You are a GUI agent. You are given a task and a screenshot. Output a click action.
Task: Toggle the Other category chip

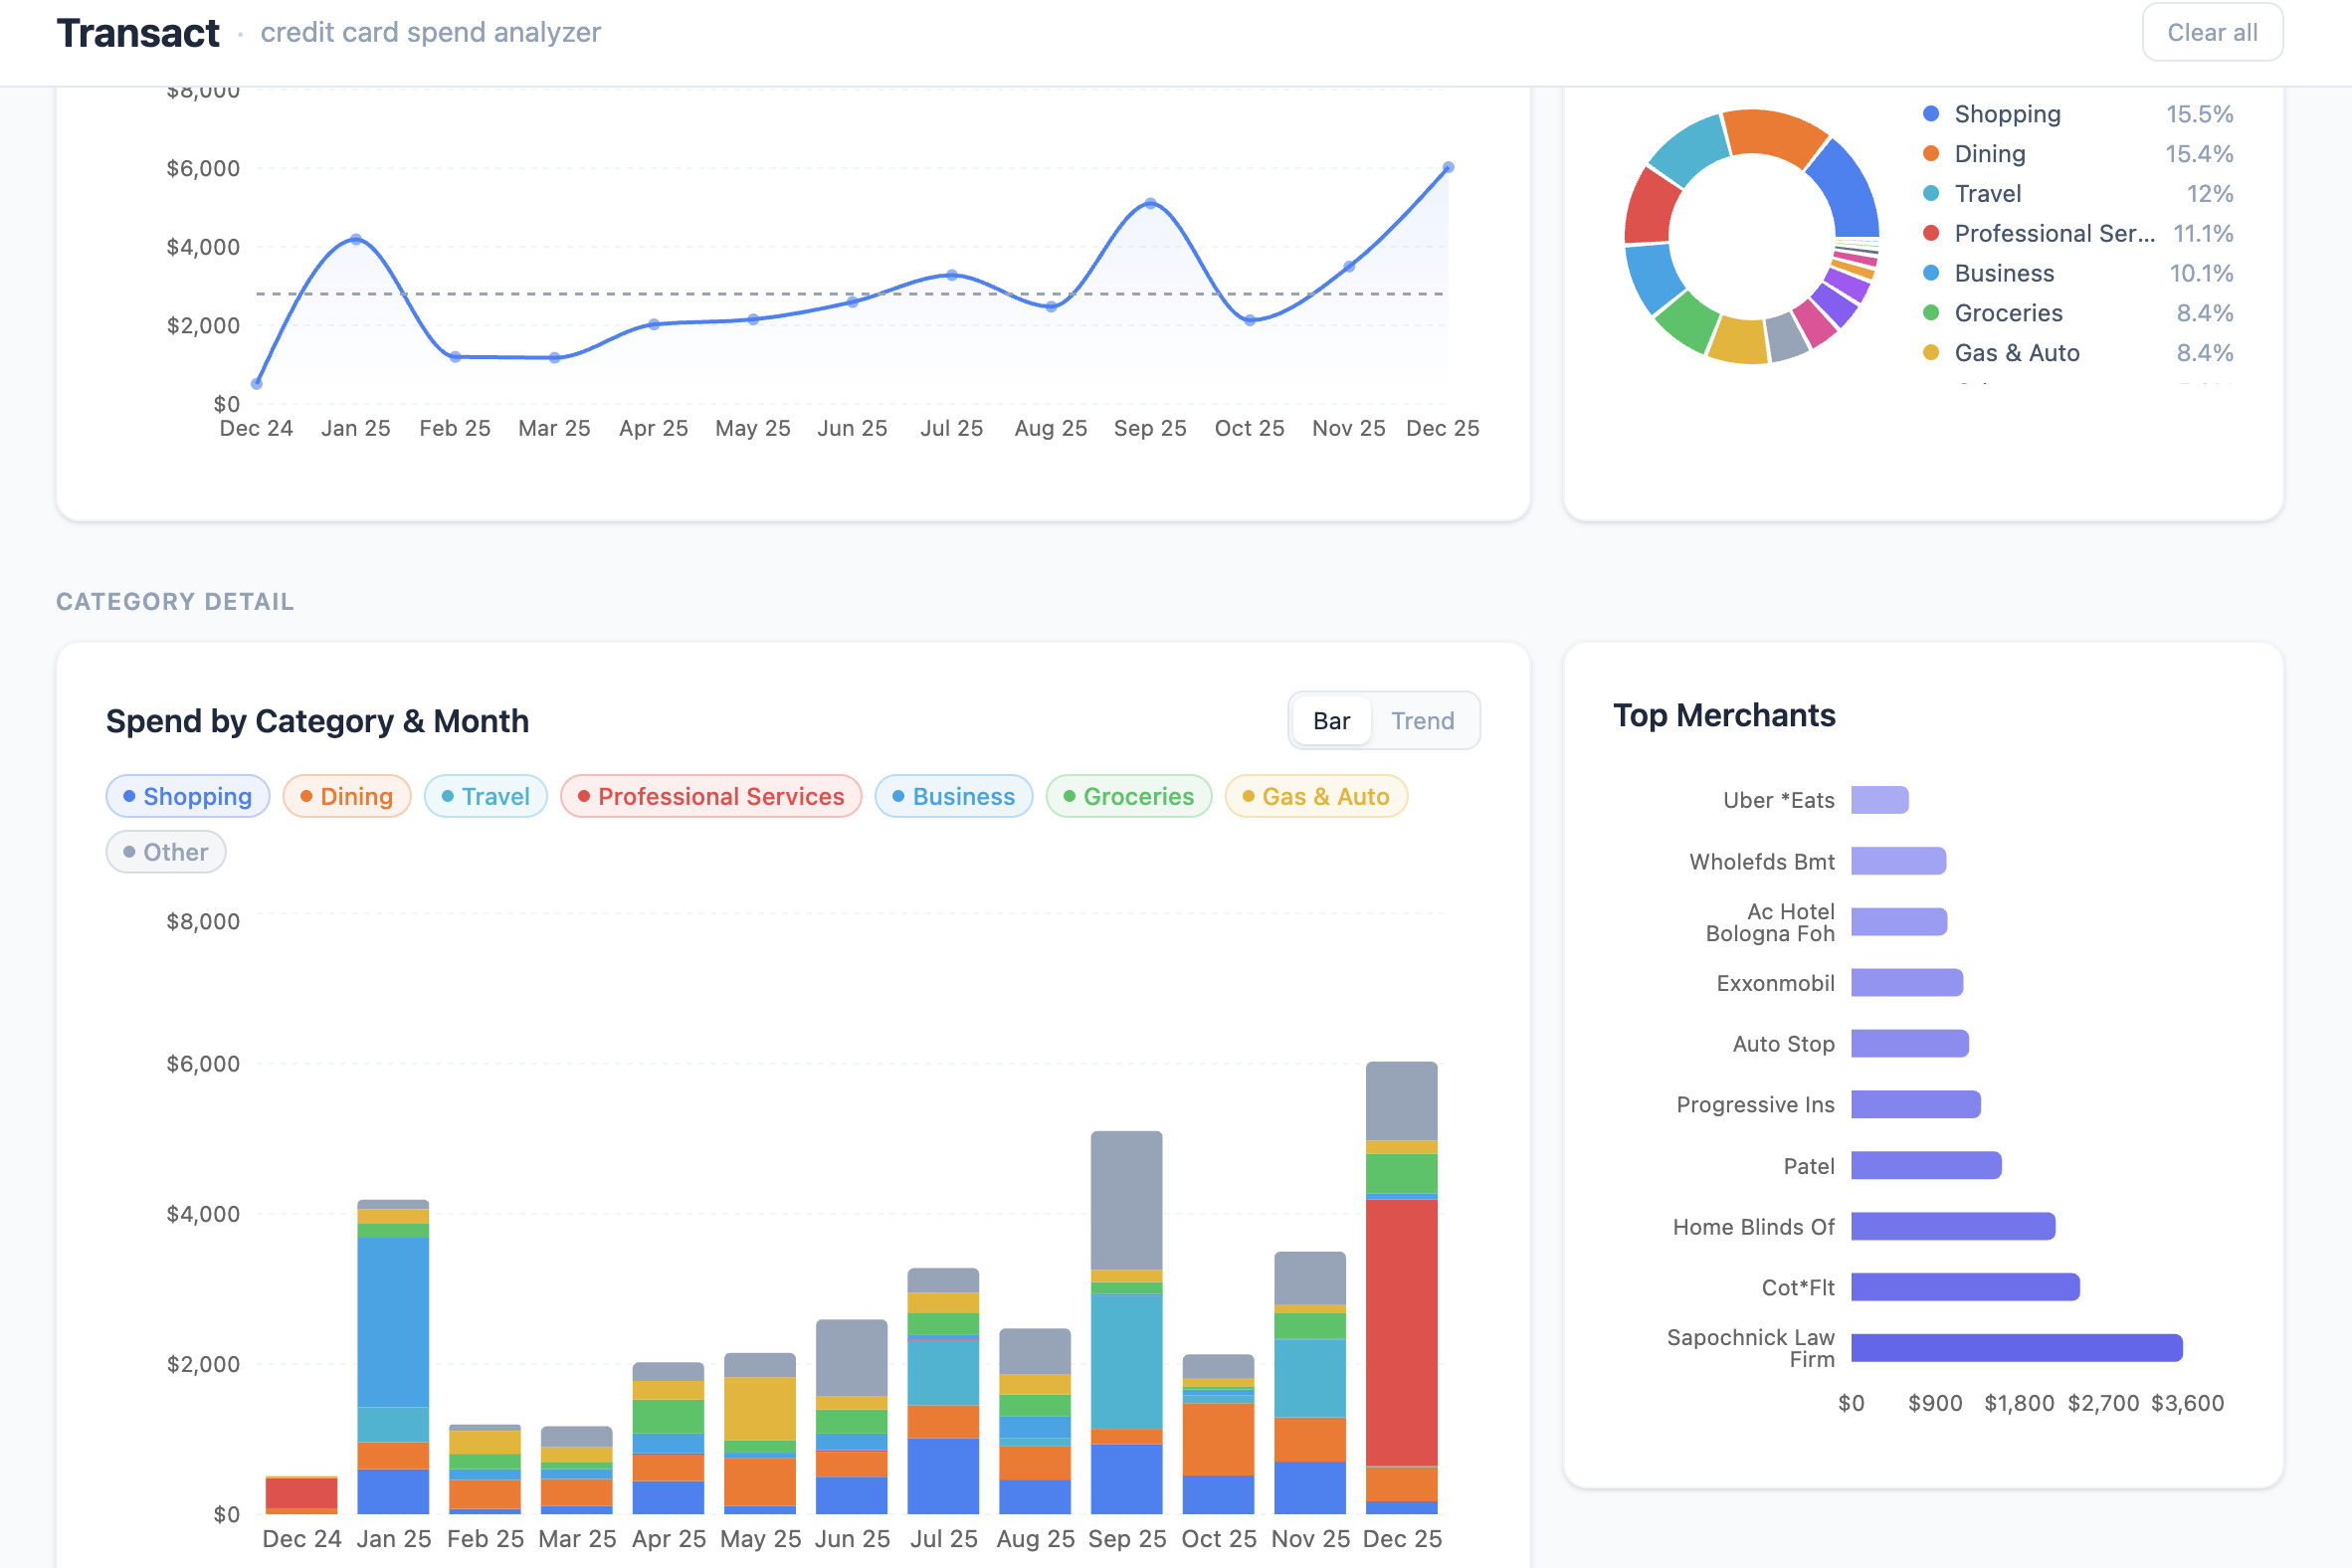point(166,852)
